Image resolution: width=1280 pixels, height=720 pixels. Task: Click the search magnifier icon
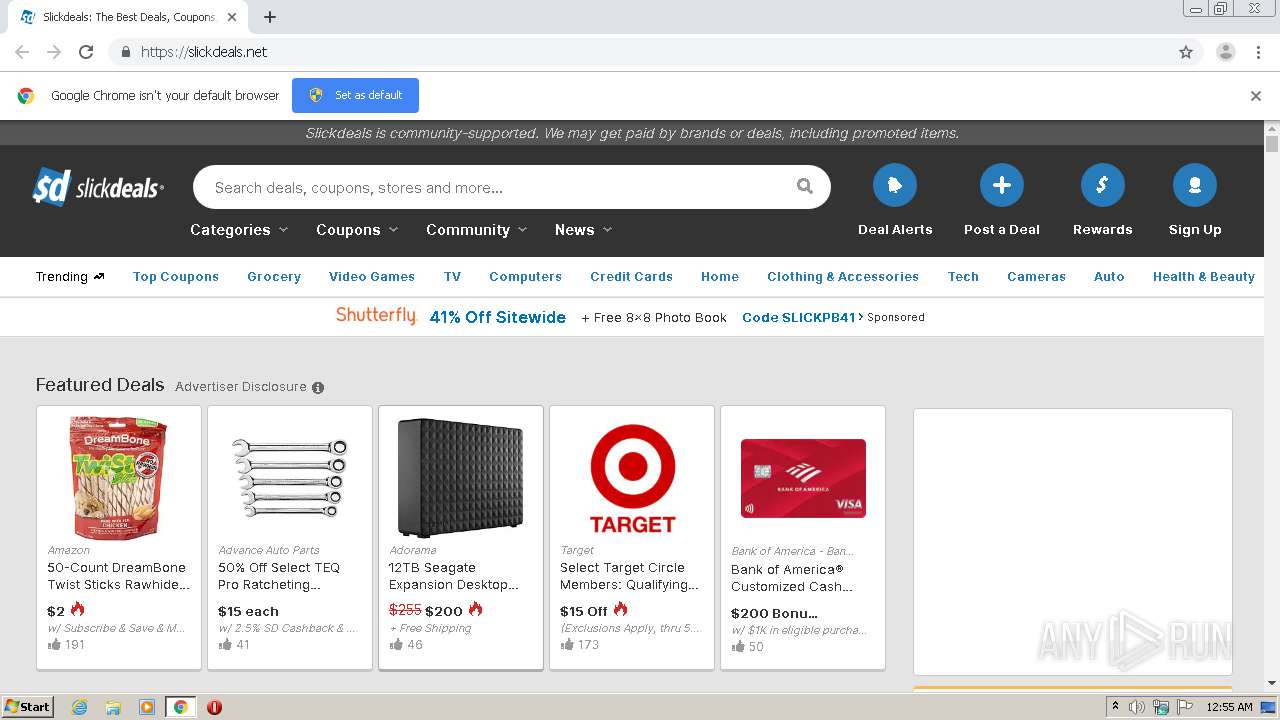[804, 186]
